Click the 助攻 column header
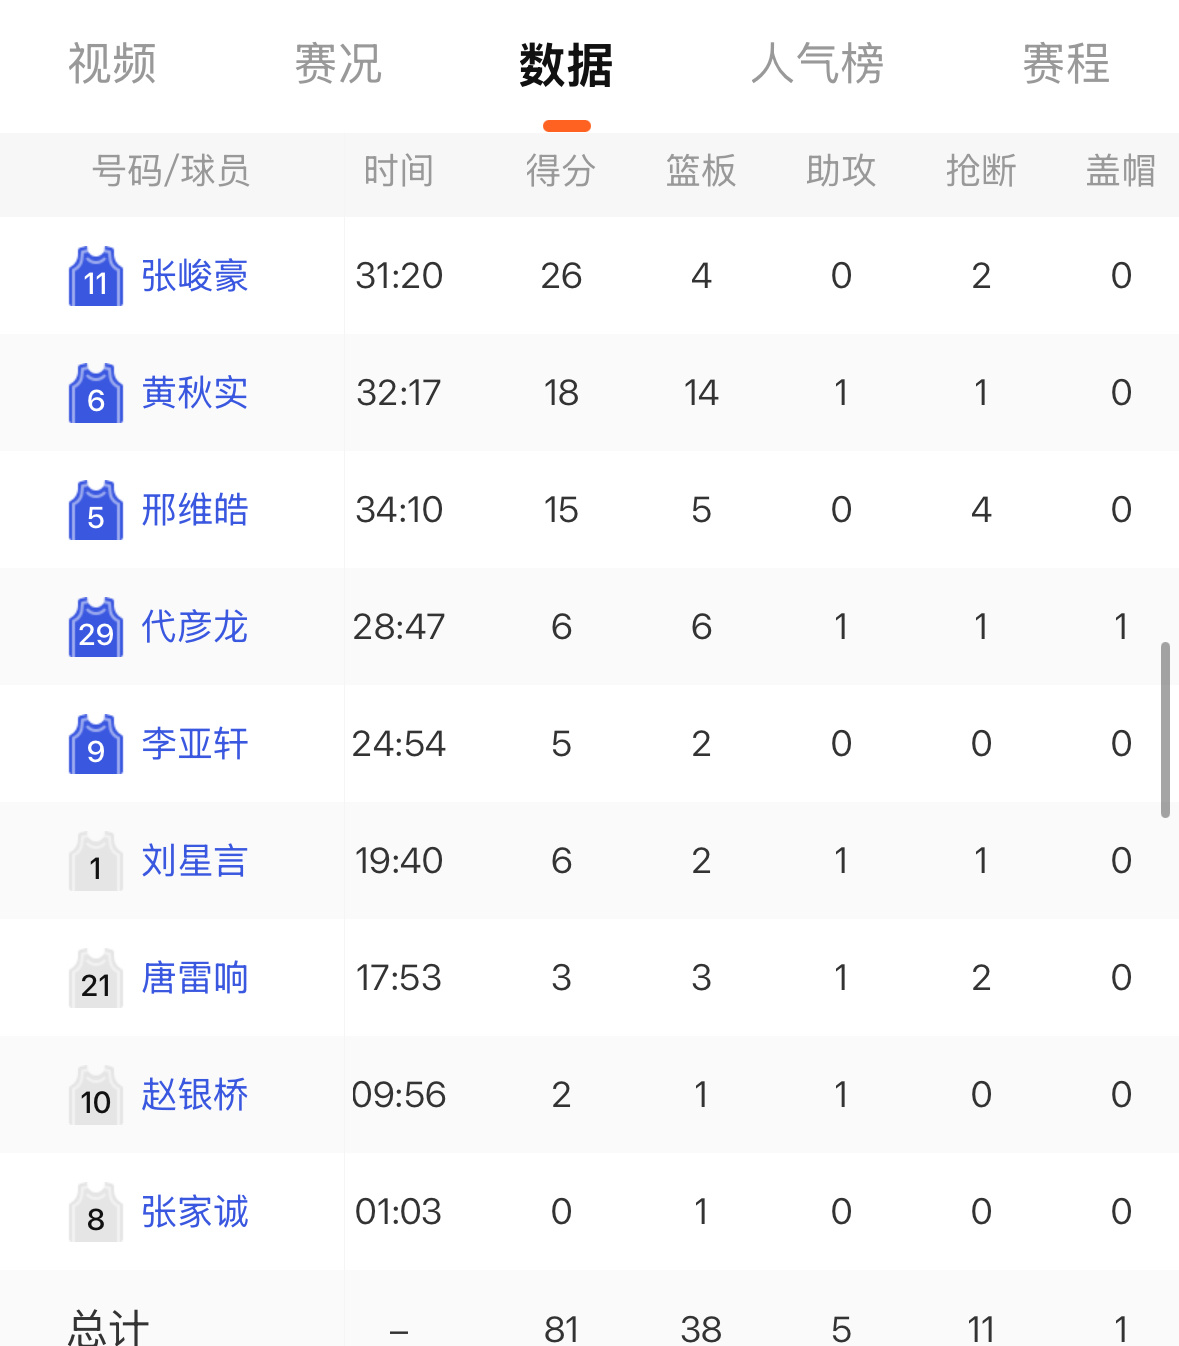The height and width of the screenshot is (1346, 1179). 841,171
